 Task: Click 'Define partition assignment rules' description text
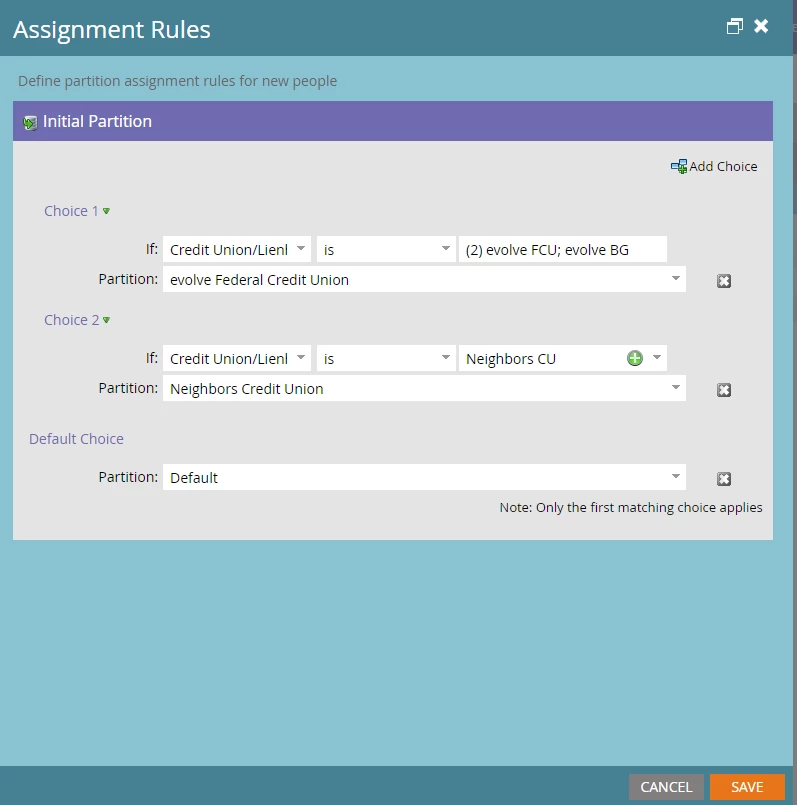pyautogui.click(x=177, y=81)
